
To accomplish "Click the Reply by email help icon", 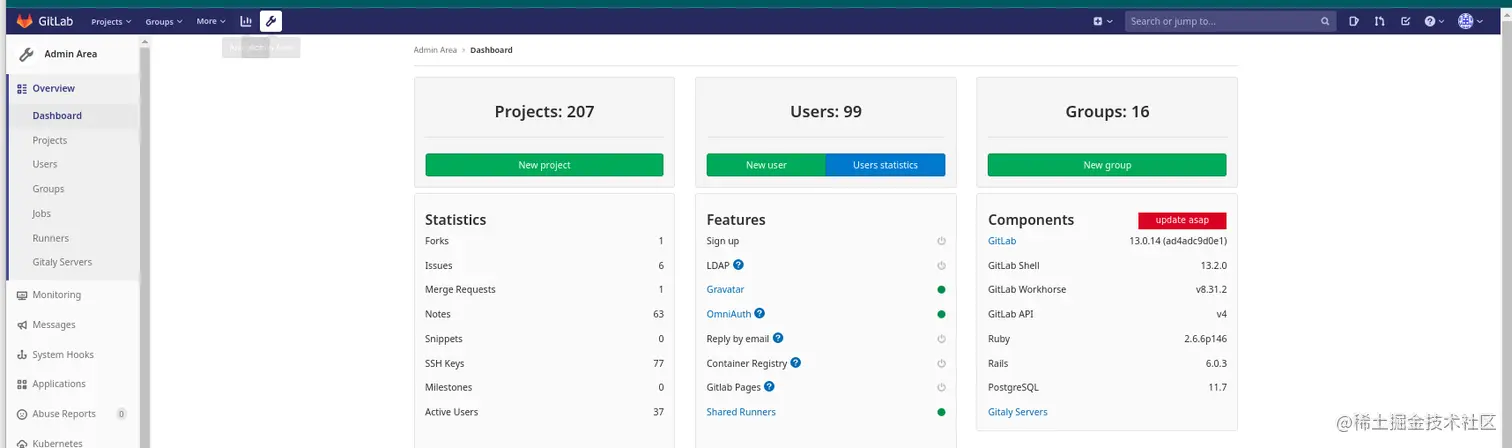I will click(x=778, y=338).
